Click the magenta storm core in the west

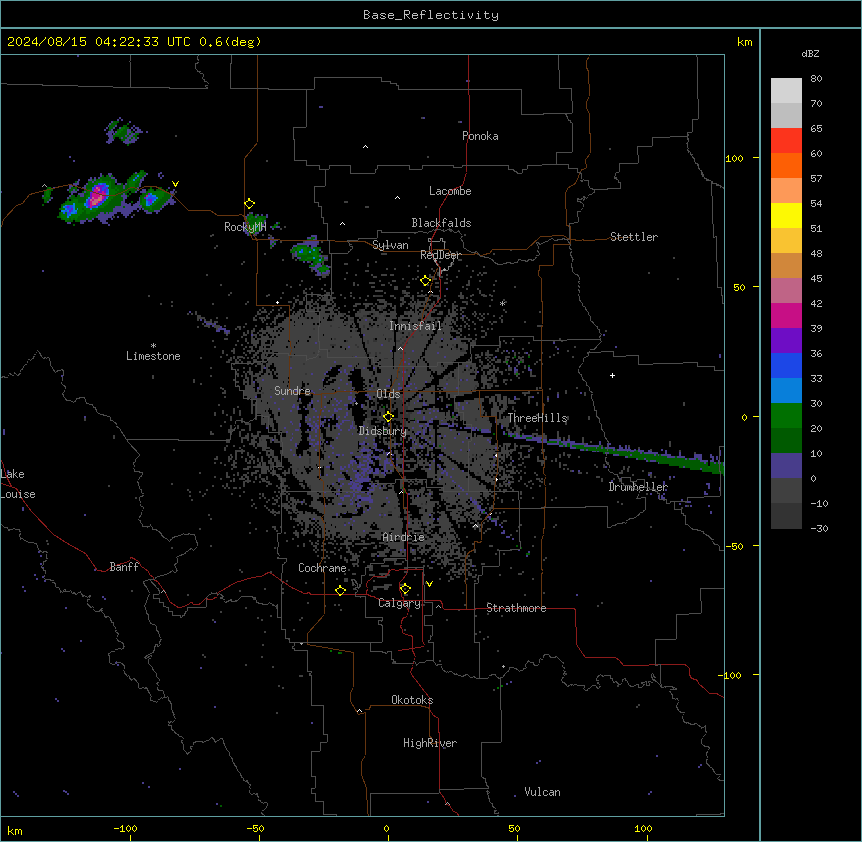[98, 195]
